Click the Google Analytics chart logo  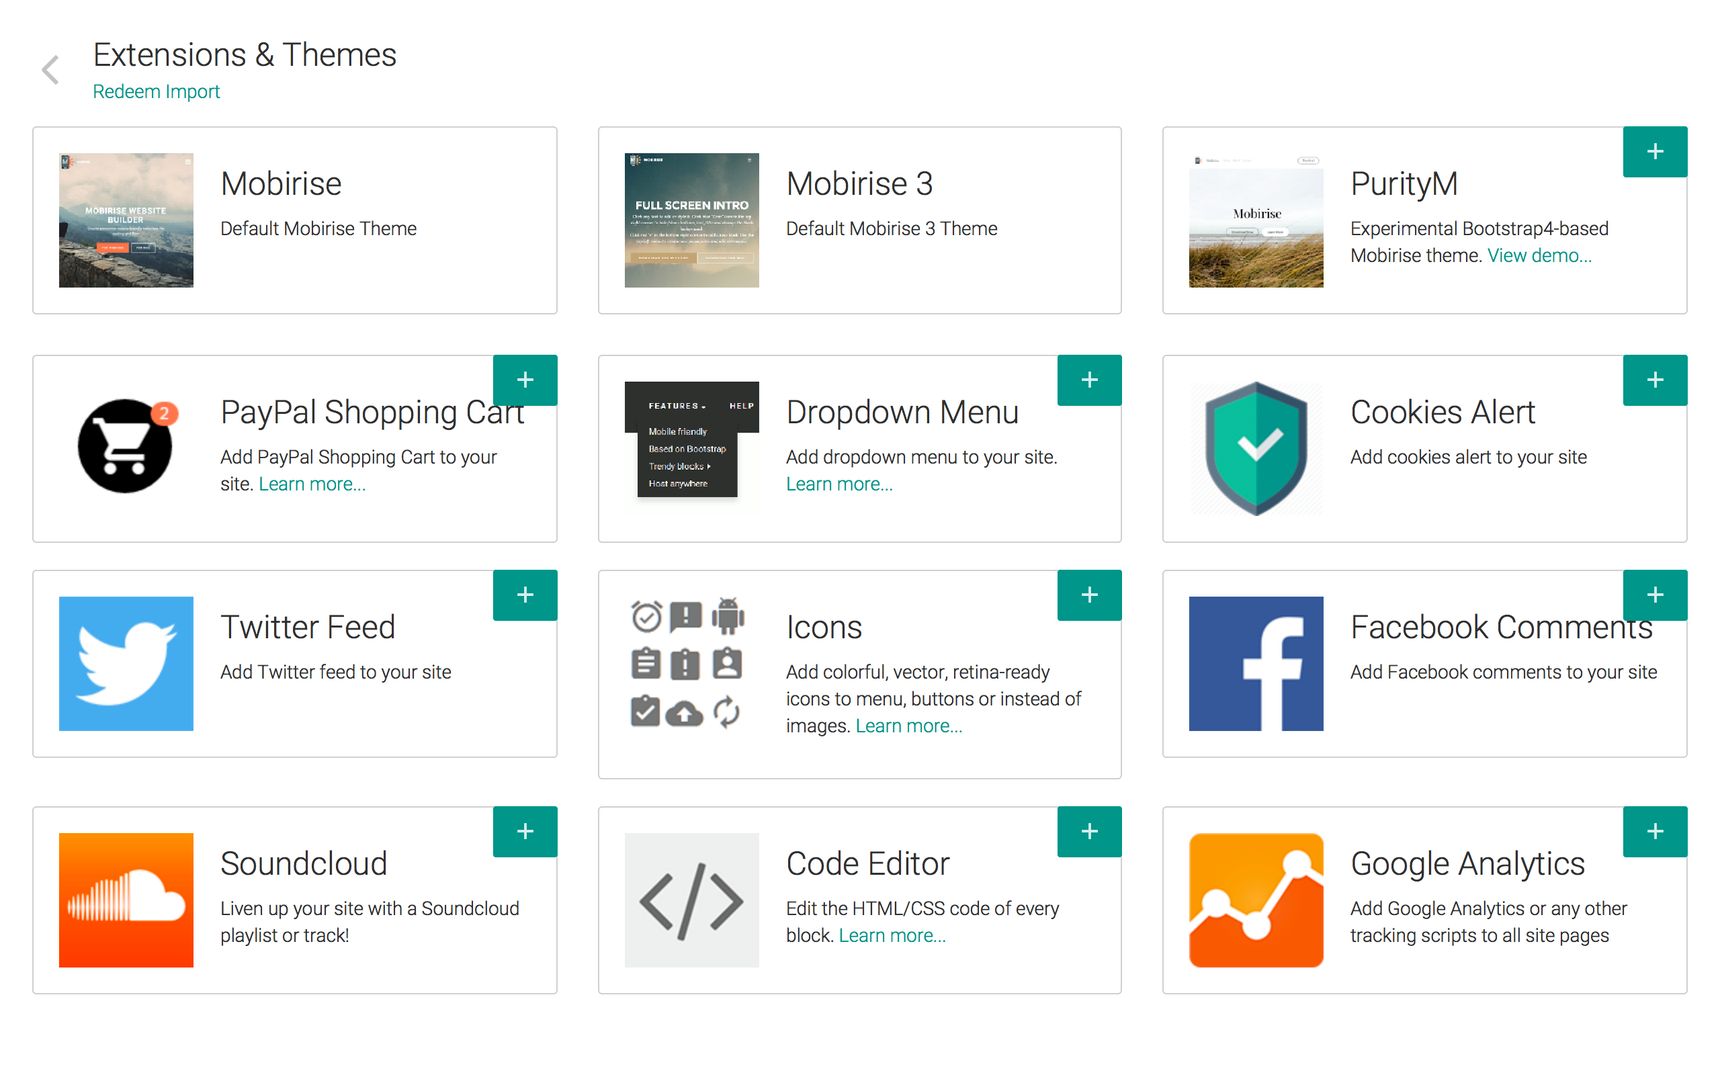1256,900
